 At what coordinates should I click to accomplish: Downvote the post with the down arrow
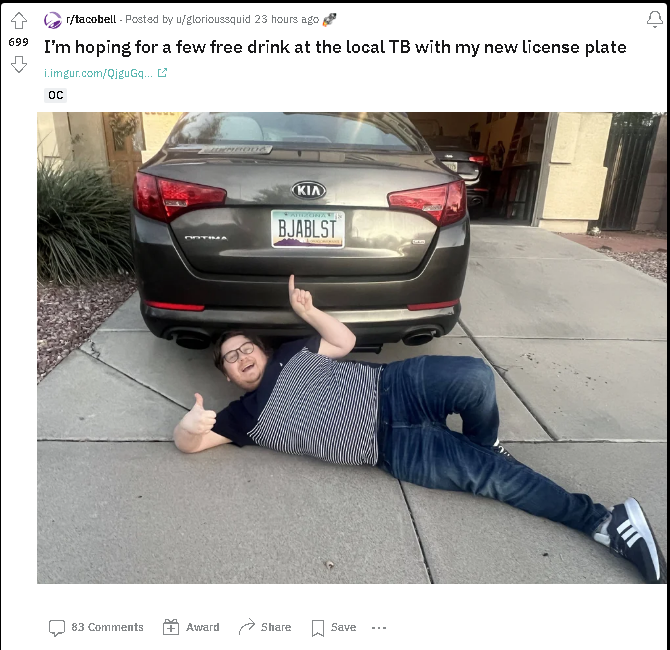[x=18, y=65]
